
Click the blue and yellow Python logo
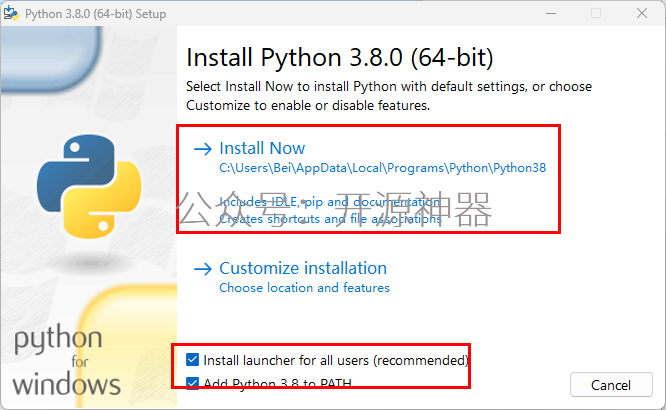click(x=89, y=186)
